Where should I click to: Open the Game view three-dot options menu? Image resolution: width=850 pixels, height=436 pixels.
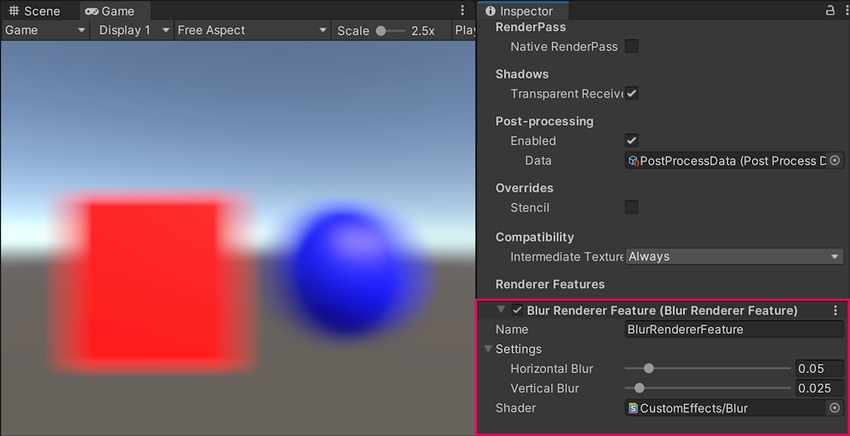coord(462,10)
